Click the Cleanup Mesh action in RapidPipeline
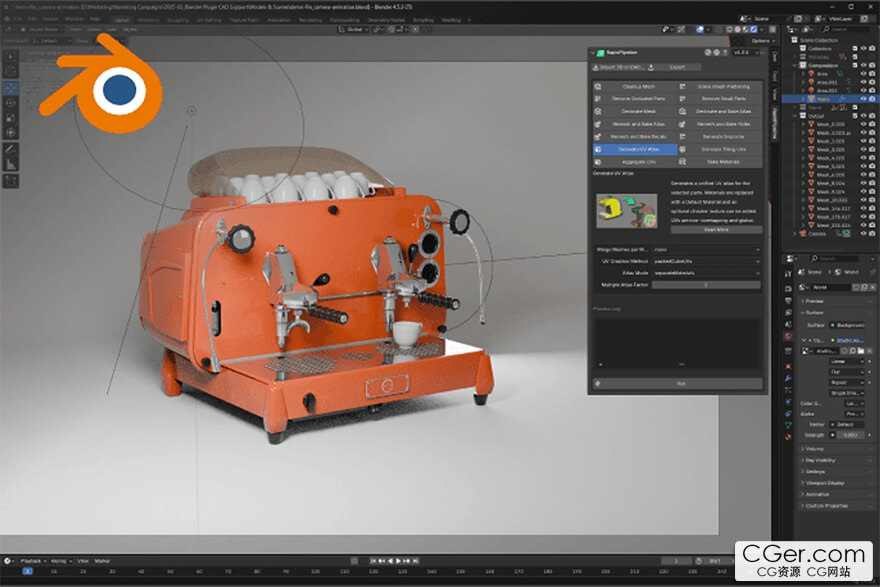This screenshot has width=880, height=587. click(637, 87)
